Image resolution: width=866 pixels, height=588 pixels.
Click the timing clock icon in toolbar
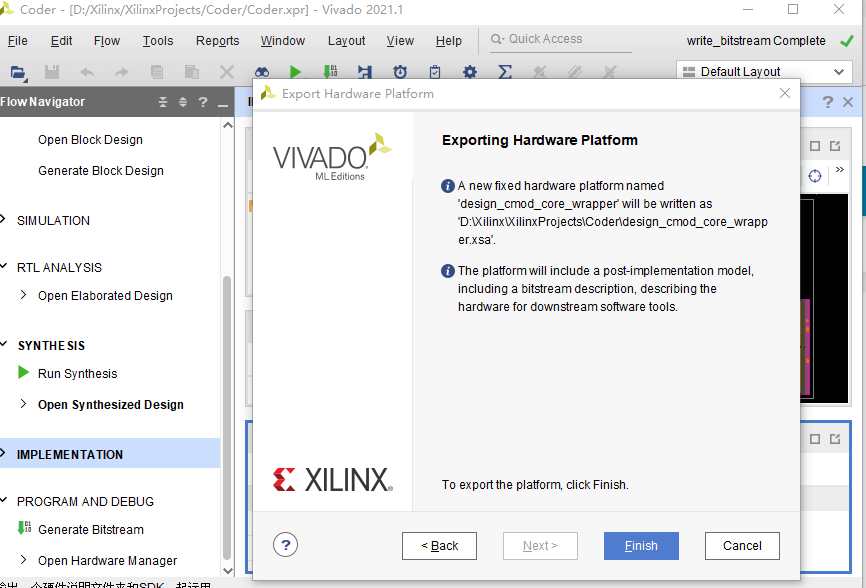400,72
